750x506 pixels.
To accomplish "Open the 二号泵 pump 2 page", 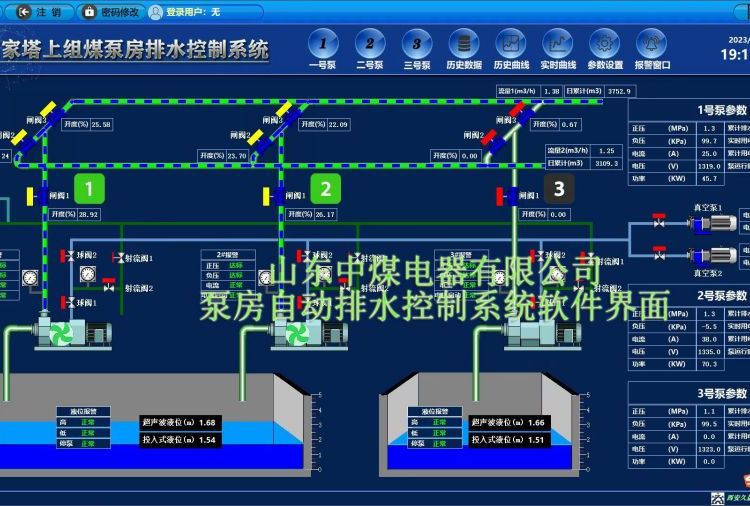I will (370, 44).
